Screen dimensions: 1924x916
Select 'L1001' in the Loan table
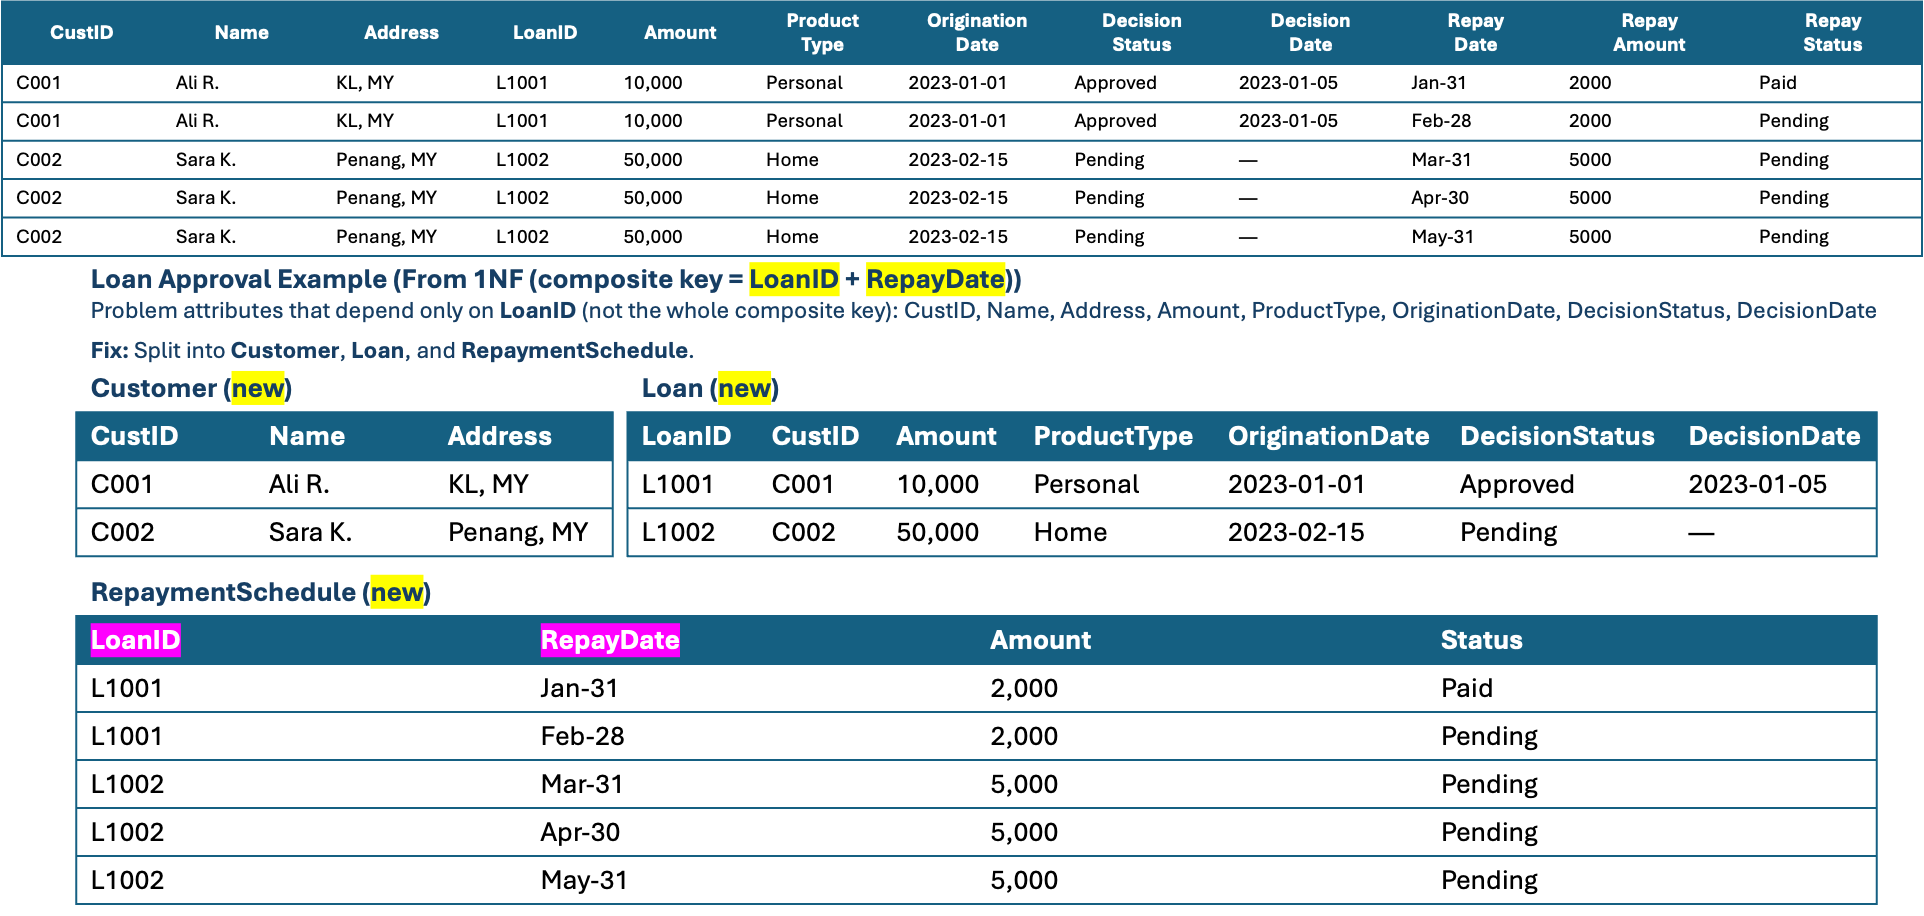pyautogui.click(x=677, y=485)
